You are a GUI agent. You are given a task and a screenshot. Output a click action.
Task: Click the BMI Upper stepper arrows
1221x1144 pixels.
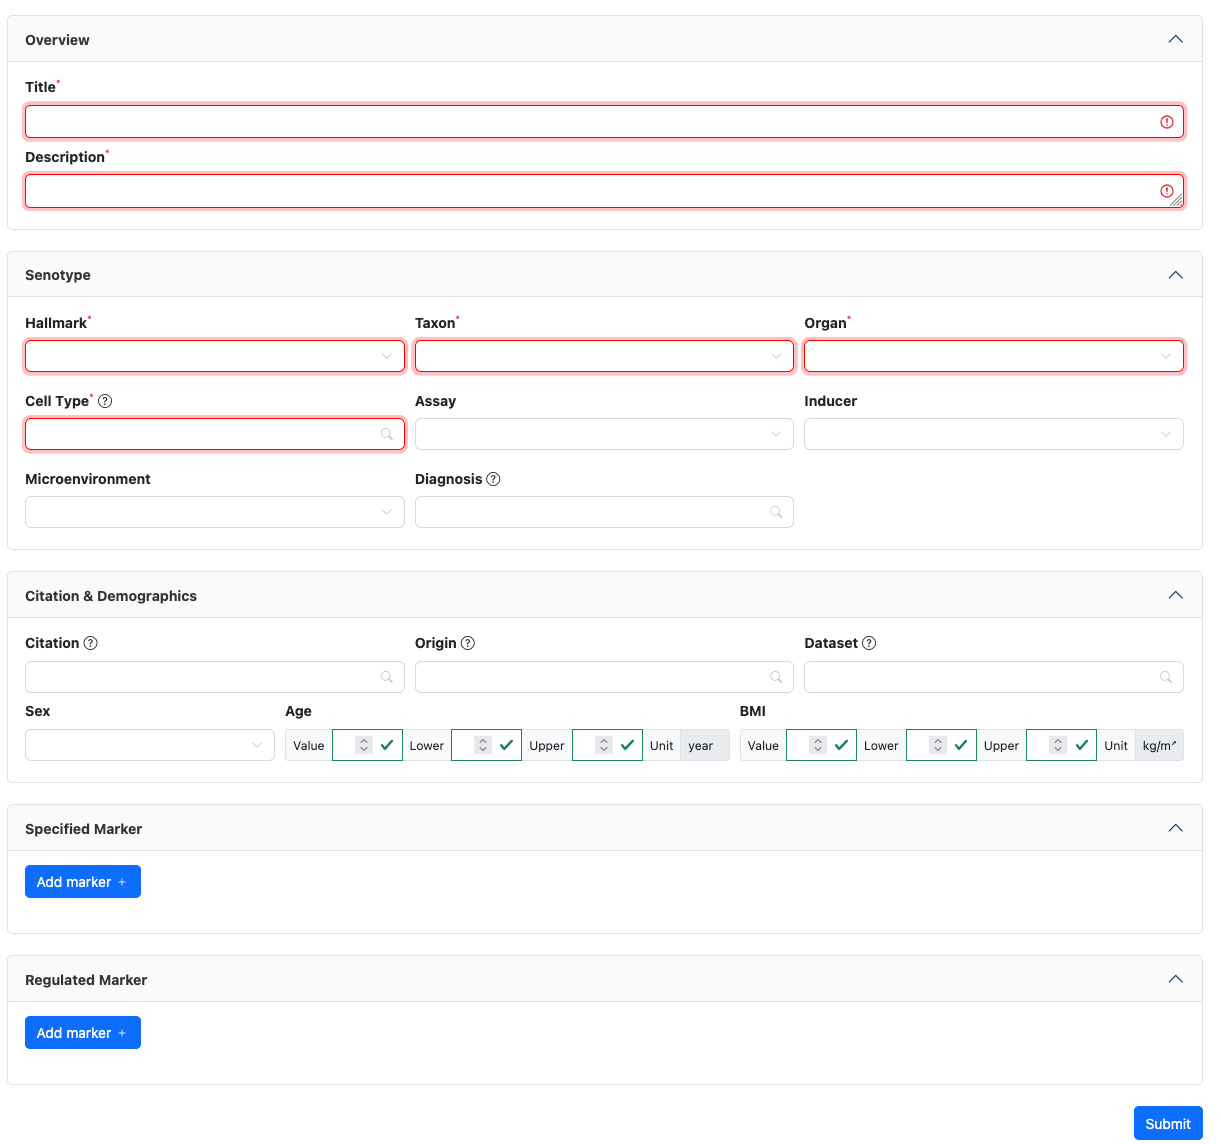point(1058,745)
